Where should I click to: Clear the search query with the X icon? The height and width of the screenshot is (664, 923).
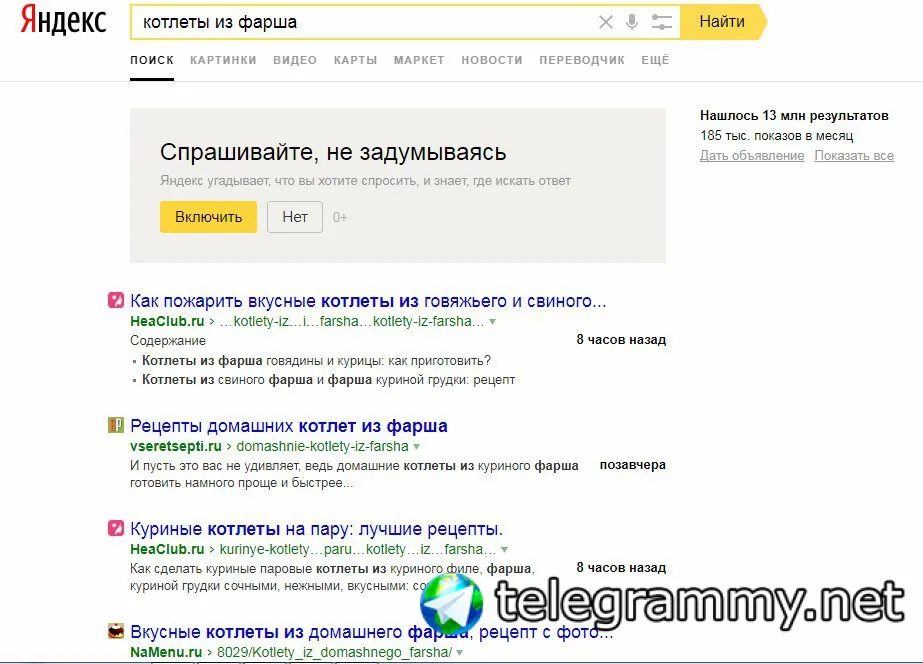pyautogui.click(x=606, y=22)
